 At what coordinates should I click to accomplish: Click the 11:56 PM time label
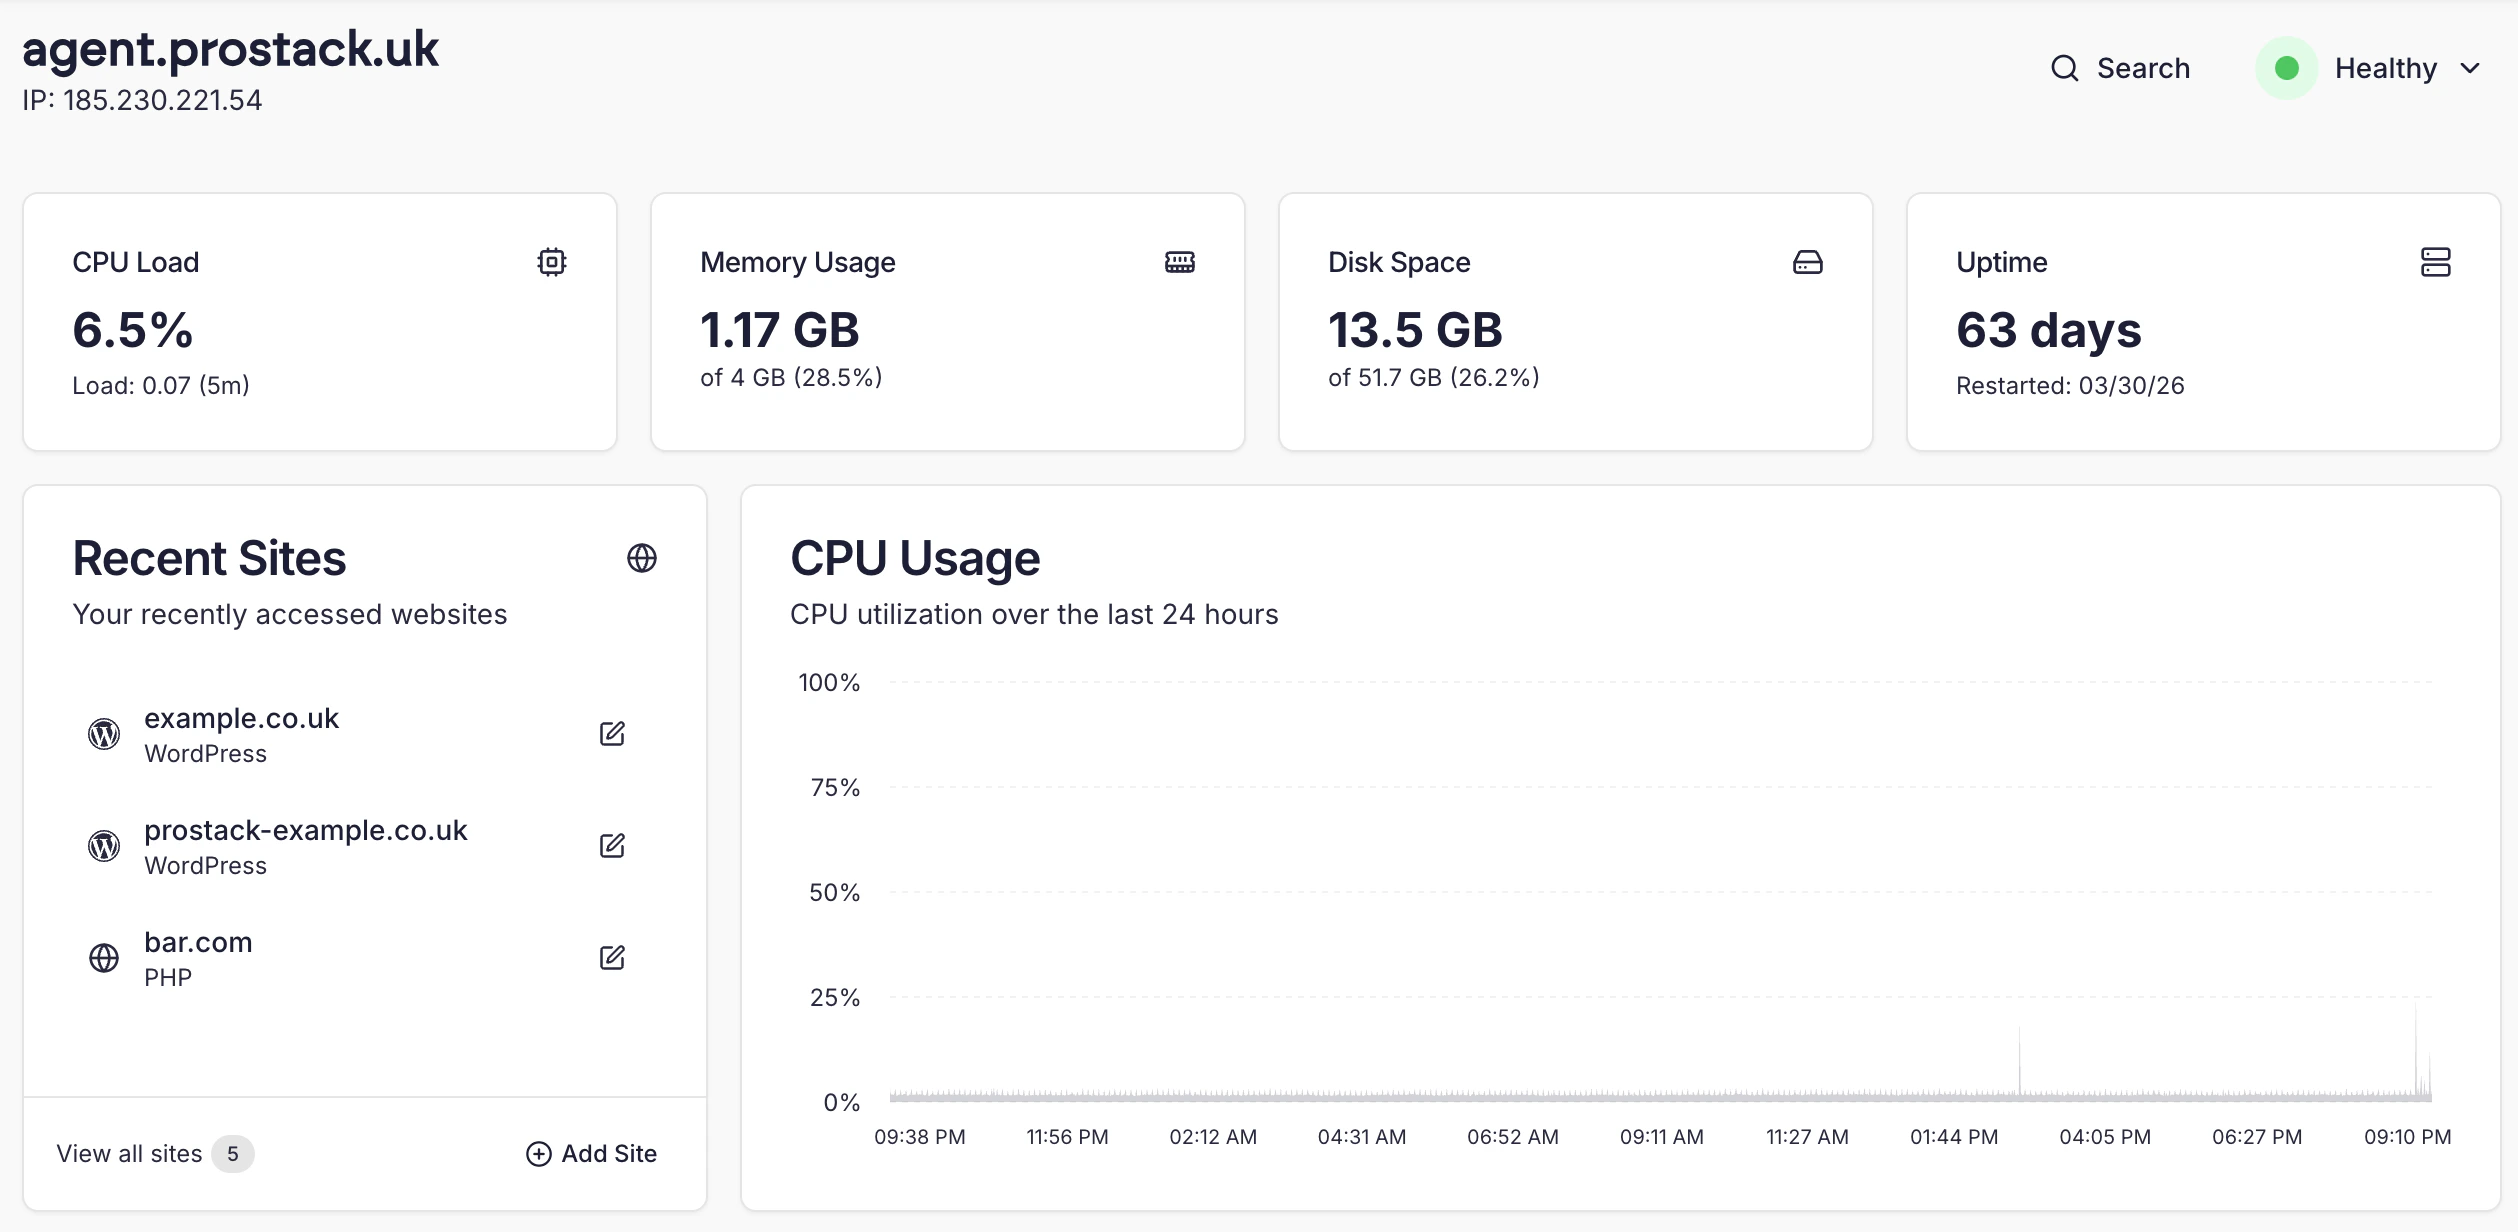click(x=1067, y=1137)
